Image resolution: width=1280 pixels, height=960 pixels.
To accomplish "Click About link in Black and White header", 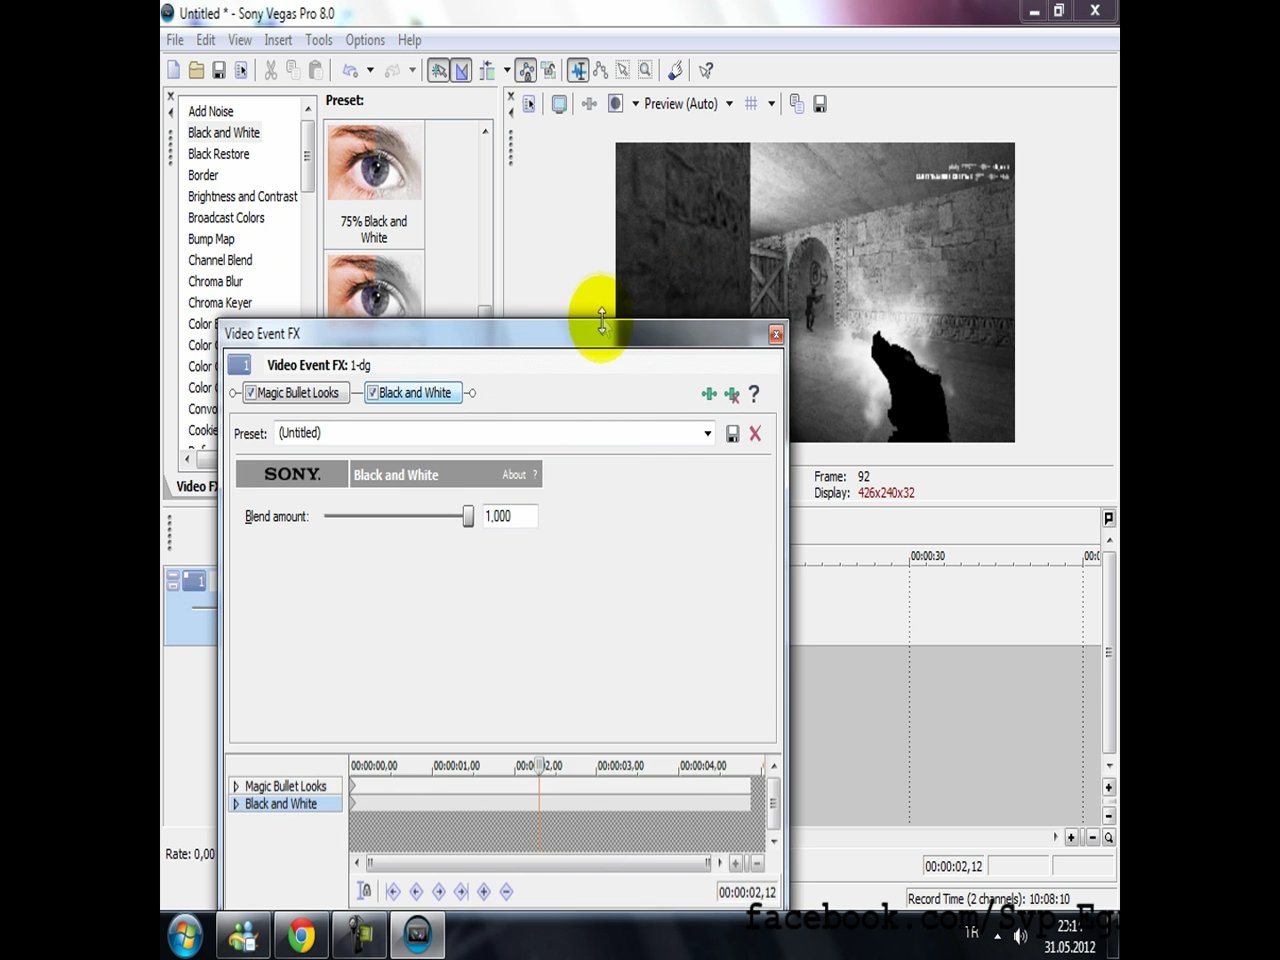I will click(514, 475).
